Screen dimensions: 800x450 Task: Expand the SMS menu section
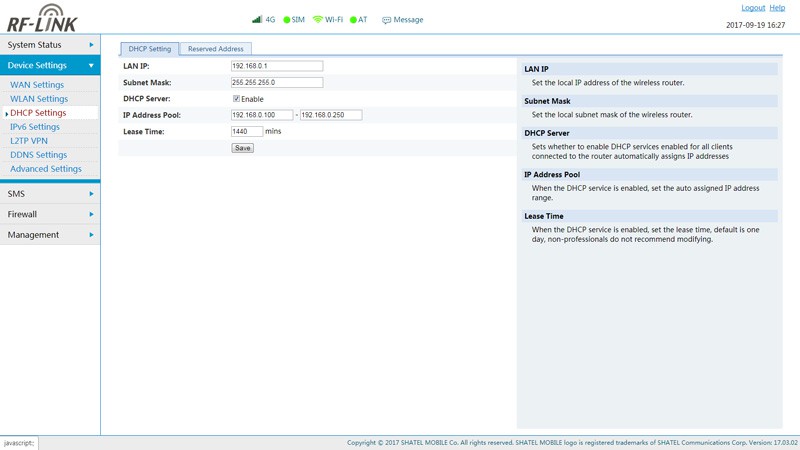[50, 194]
